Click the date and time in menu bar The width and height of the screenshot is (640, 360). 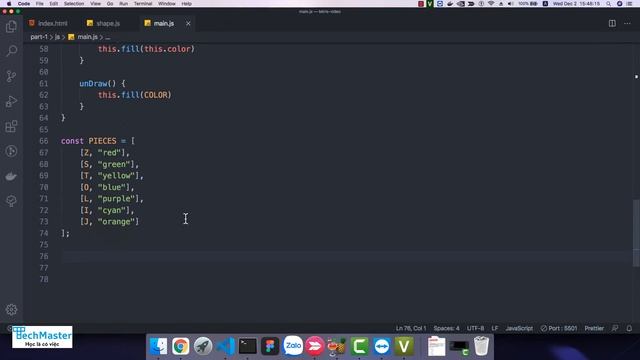pyautogui.click(x=576, y=4)
